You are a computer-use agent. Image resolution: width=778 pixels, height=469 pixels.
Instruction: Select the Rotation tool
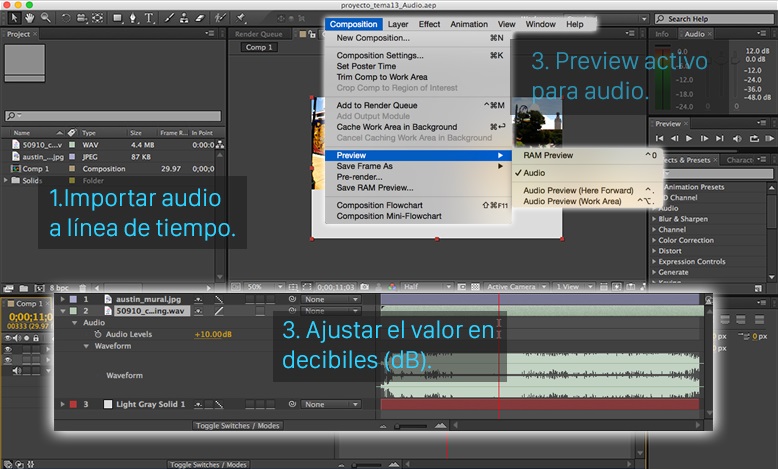click(x=65, y=18)
